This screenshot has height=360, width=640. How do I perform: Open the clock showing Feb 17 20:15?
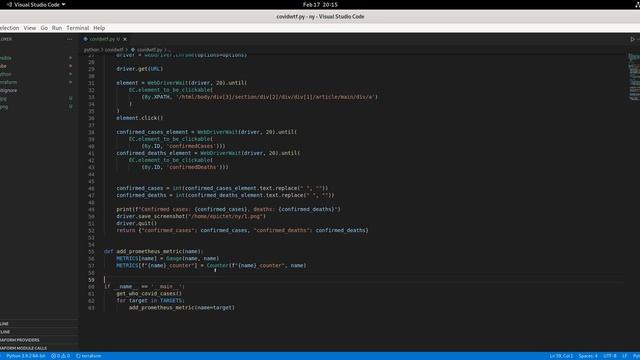[x=320, y=4]
